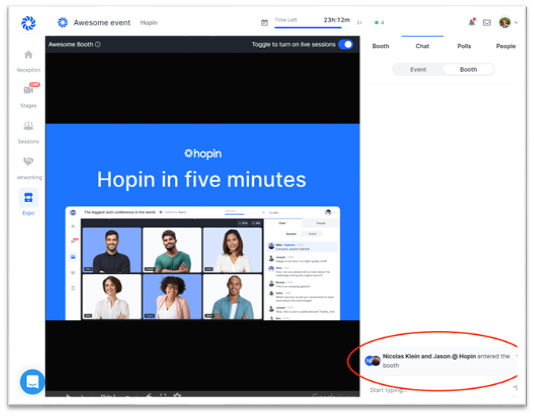Turn off live sessions toggle
534x416 pixels.
346,45
